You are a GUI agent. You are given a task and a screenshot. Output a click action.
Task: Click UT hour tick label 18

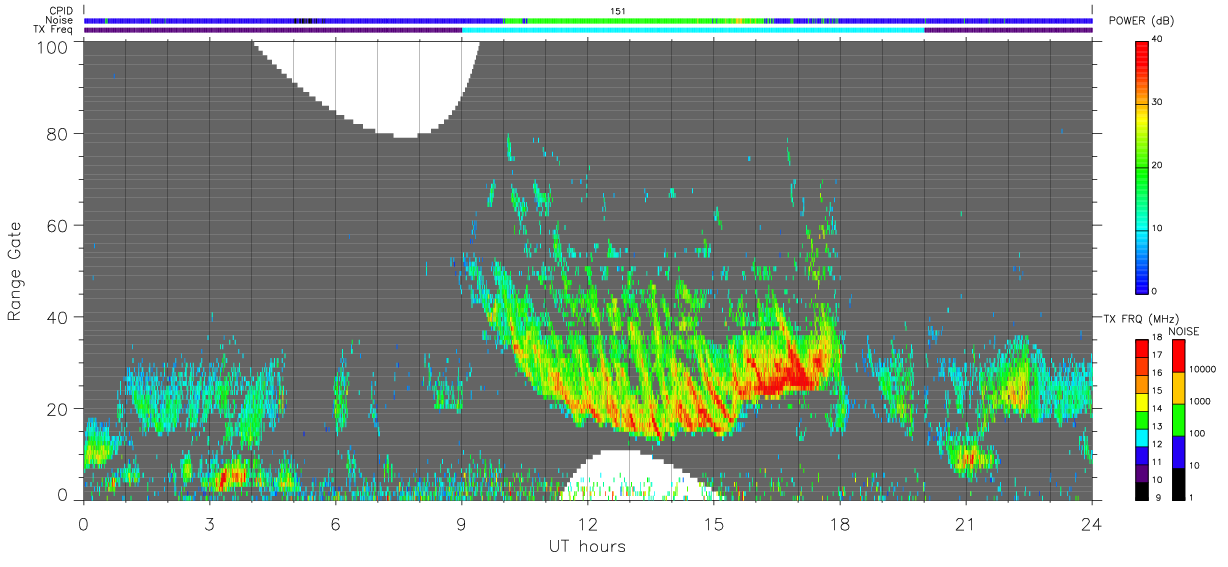(840, 523)
